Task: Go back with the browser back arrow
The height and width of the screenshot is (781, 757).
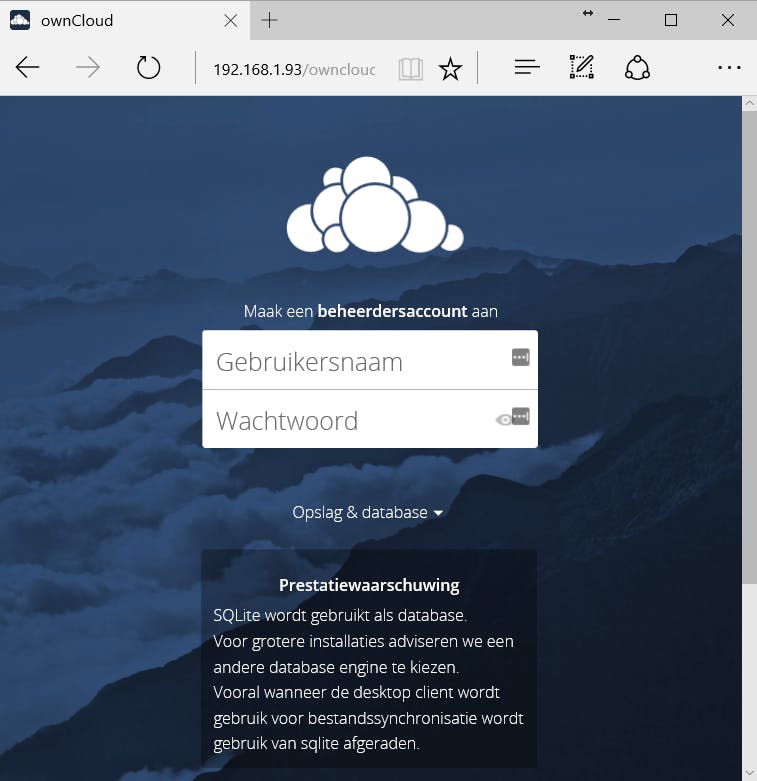Action: coord(27,67)
